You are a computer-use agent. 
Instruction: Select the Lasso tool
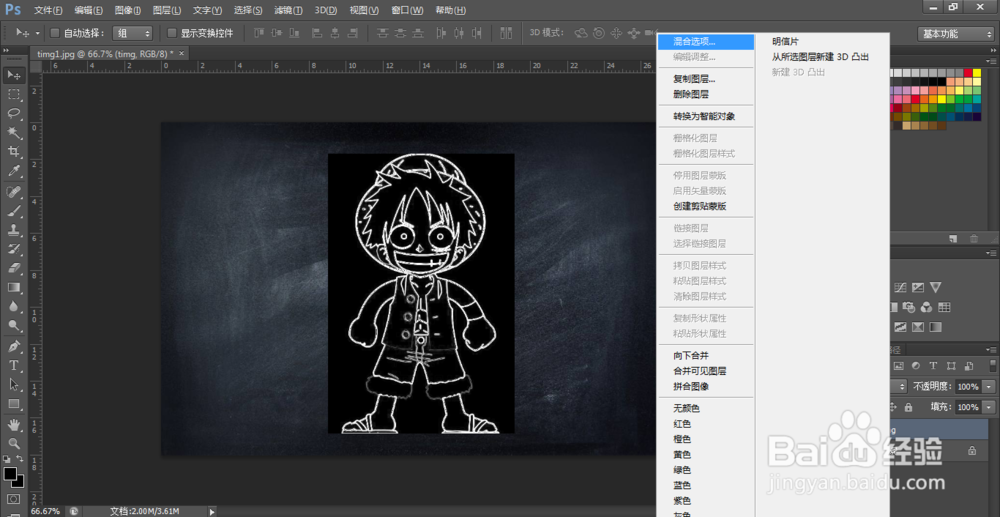(x=14, y=113)
